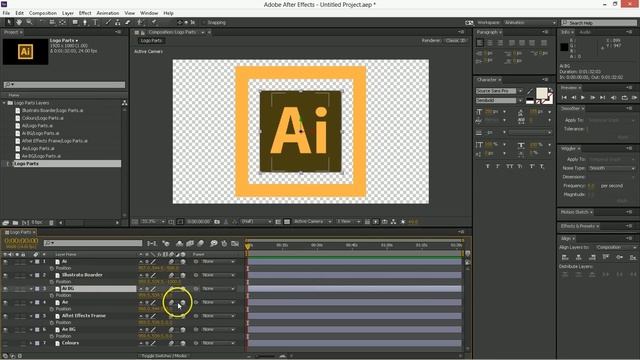640x360 pixels.
Task: Hide the After Effects Frame layer eye
Action: pyautogui.click(x=5, y=316)
